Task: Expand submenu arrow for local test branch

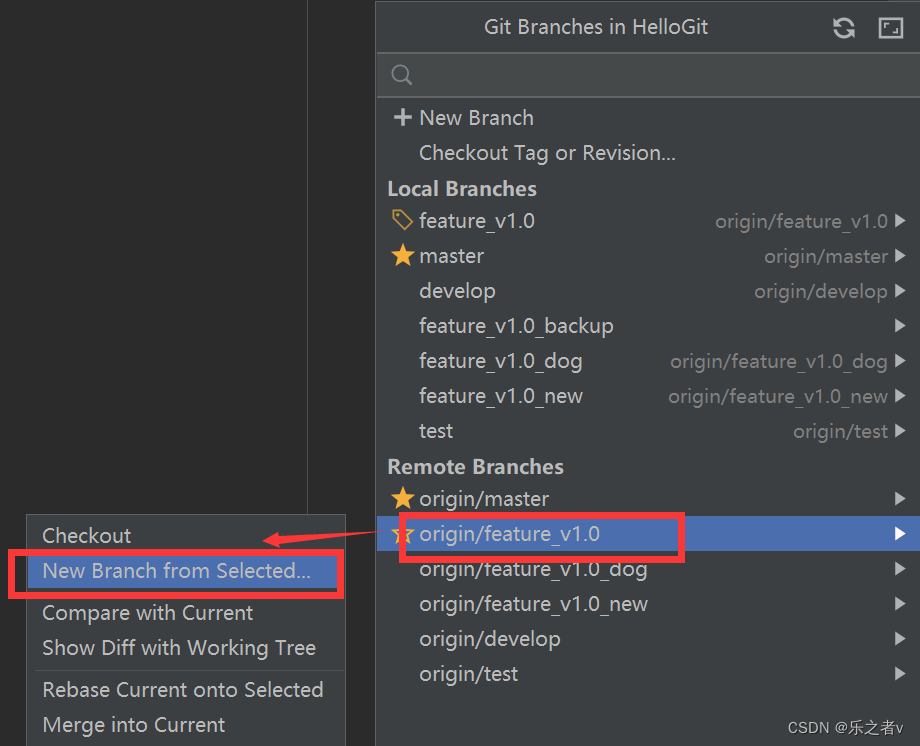Action: 900,431
